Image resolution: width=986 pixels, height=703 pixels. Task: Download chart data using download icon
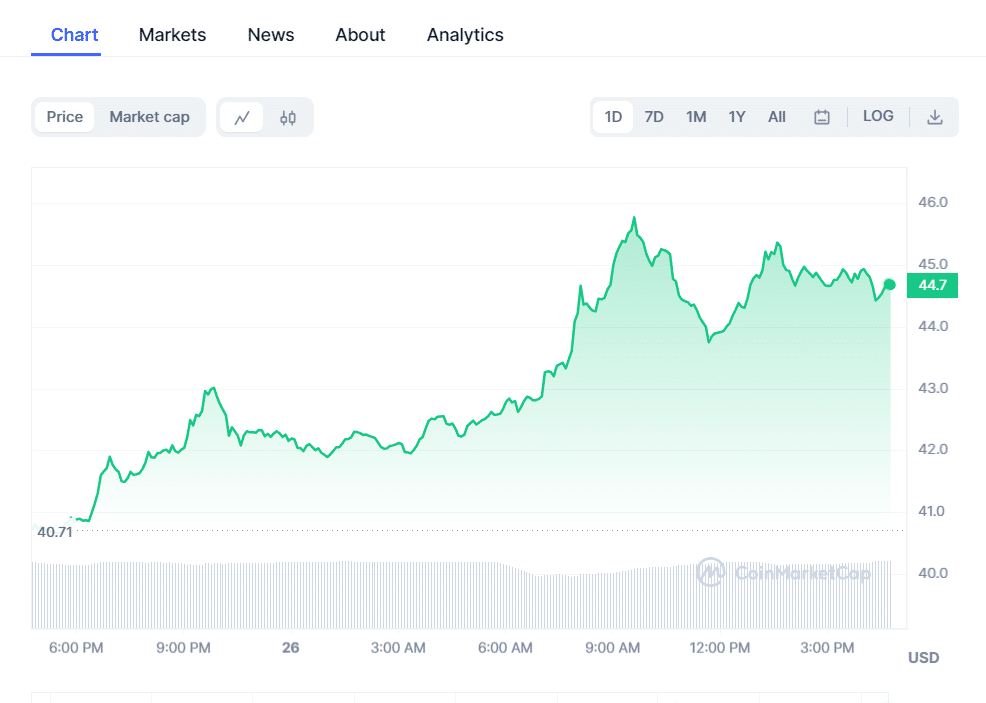point(935,117)
